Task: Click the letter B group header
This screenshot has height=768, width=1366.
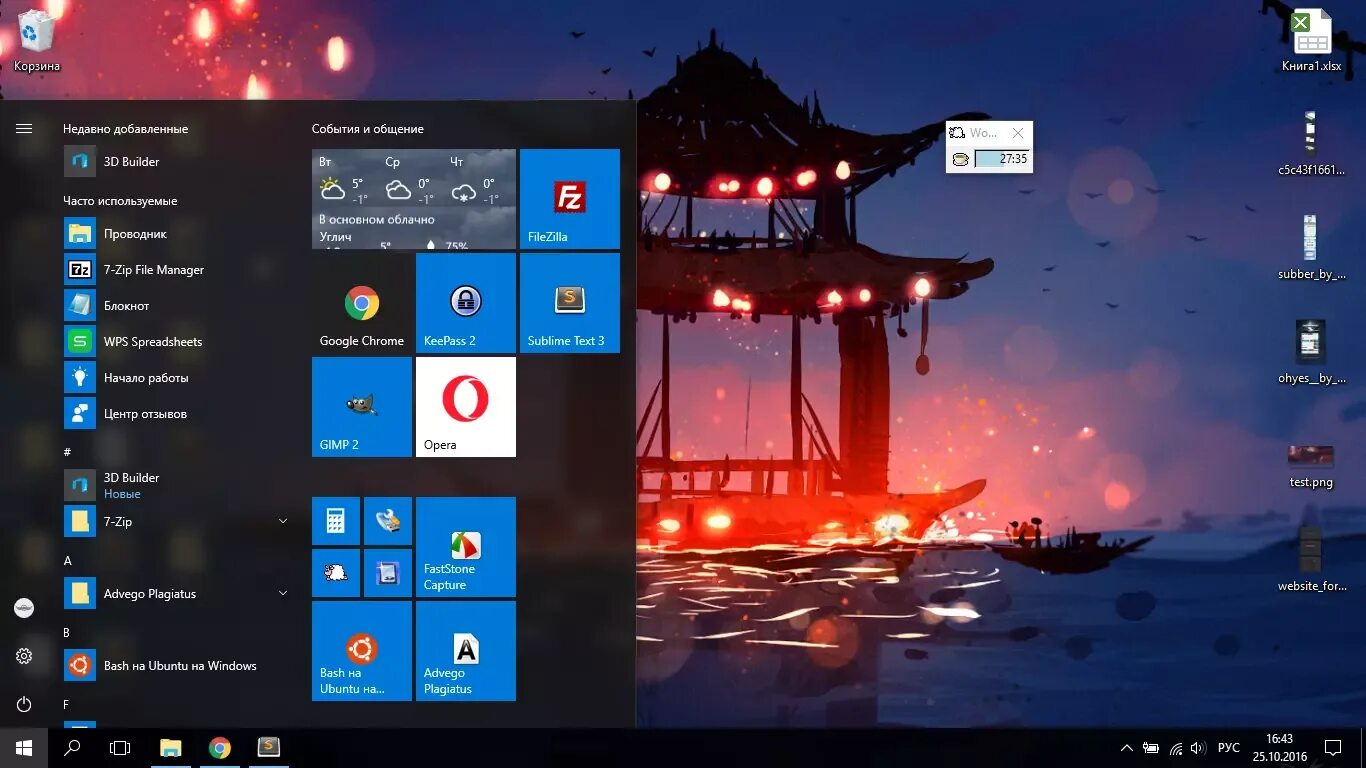Action: point(67,632)
